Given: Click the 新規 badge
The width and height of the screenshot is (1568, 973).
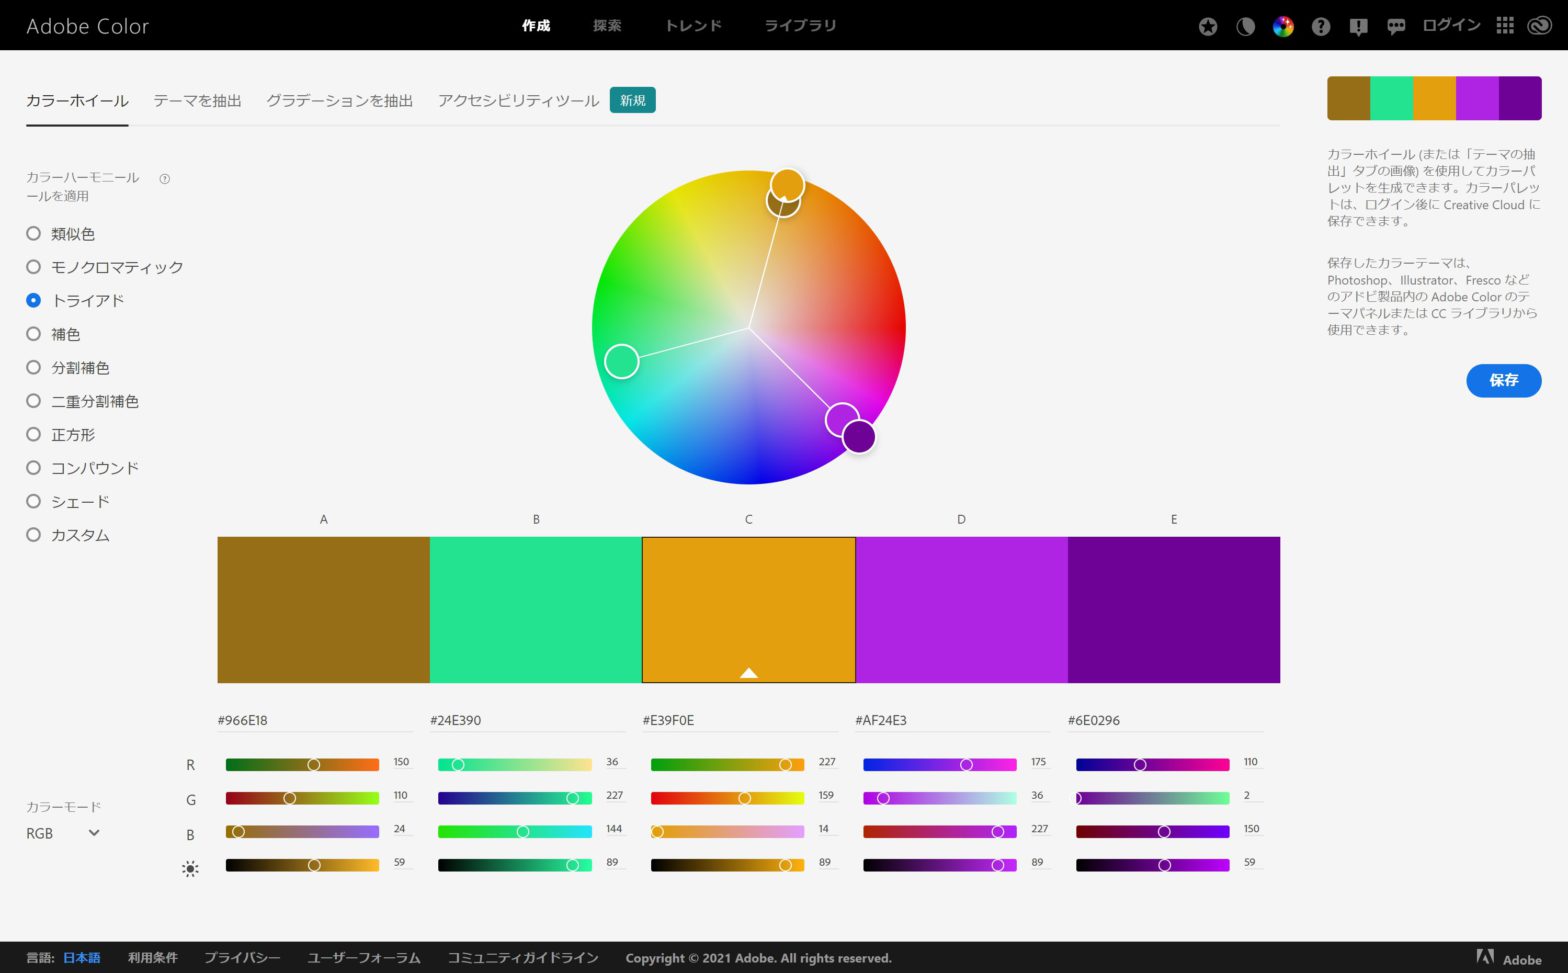Looking at the screenshot, I should (633, 100).
